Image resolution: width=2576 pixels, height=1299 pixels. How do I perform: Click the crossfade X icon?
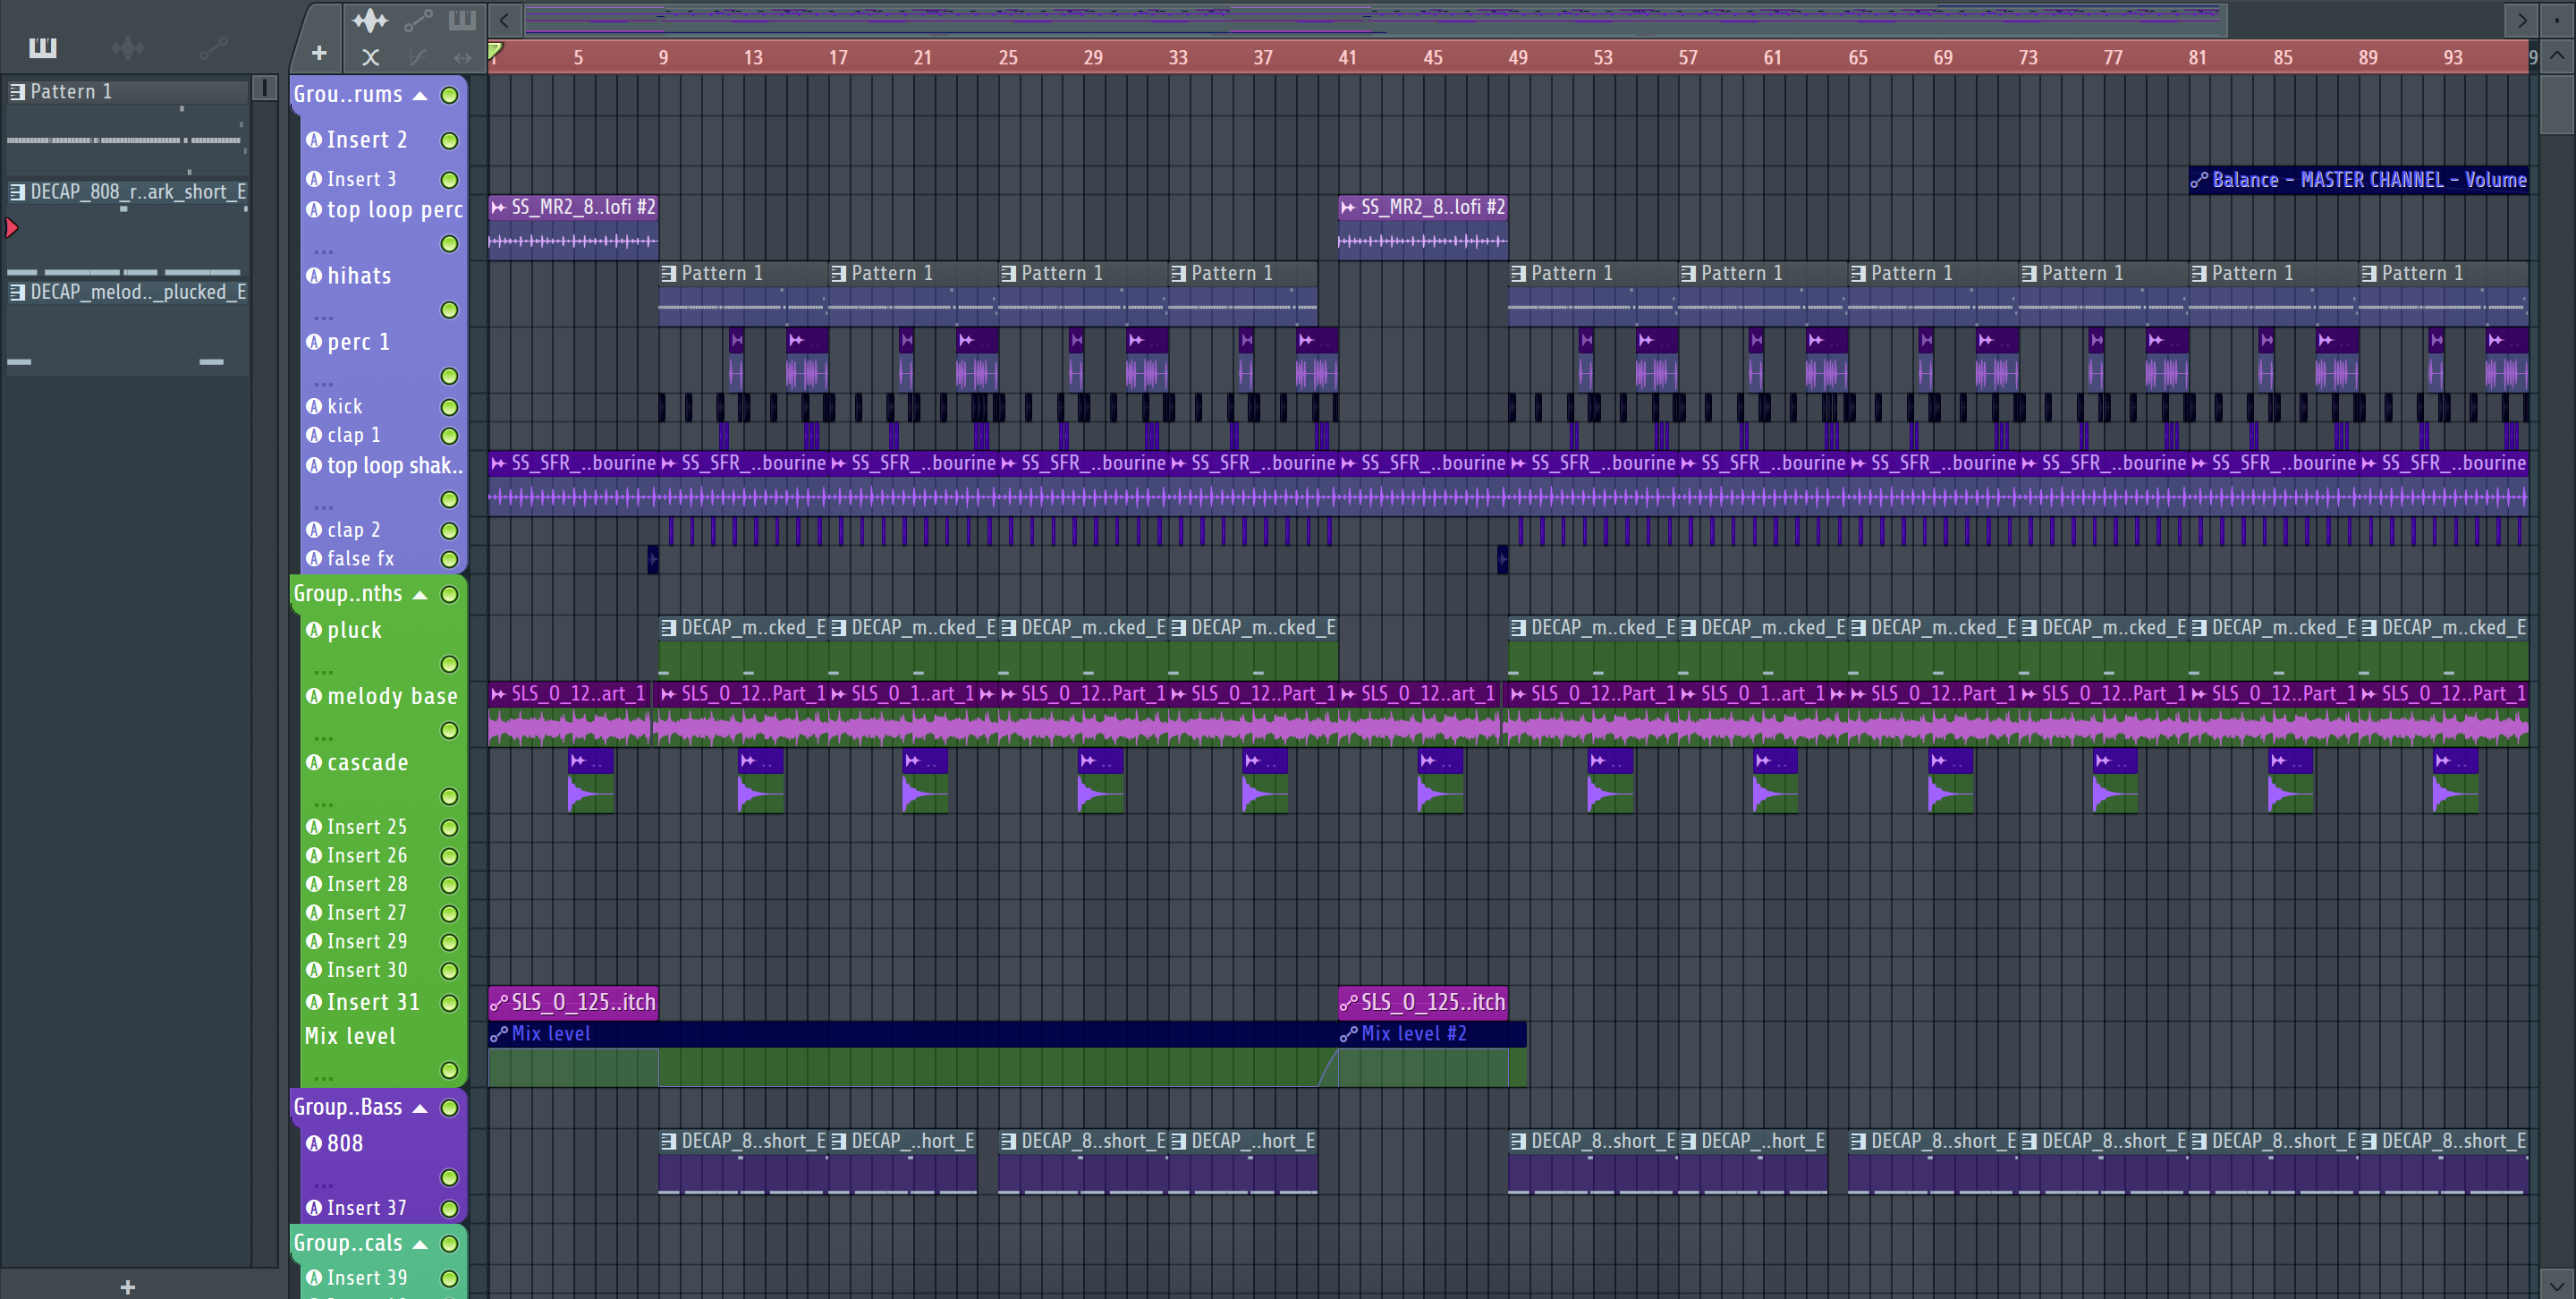click(370, 57)
